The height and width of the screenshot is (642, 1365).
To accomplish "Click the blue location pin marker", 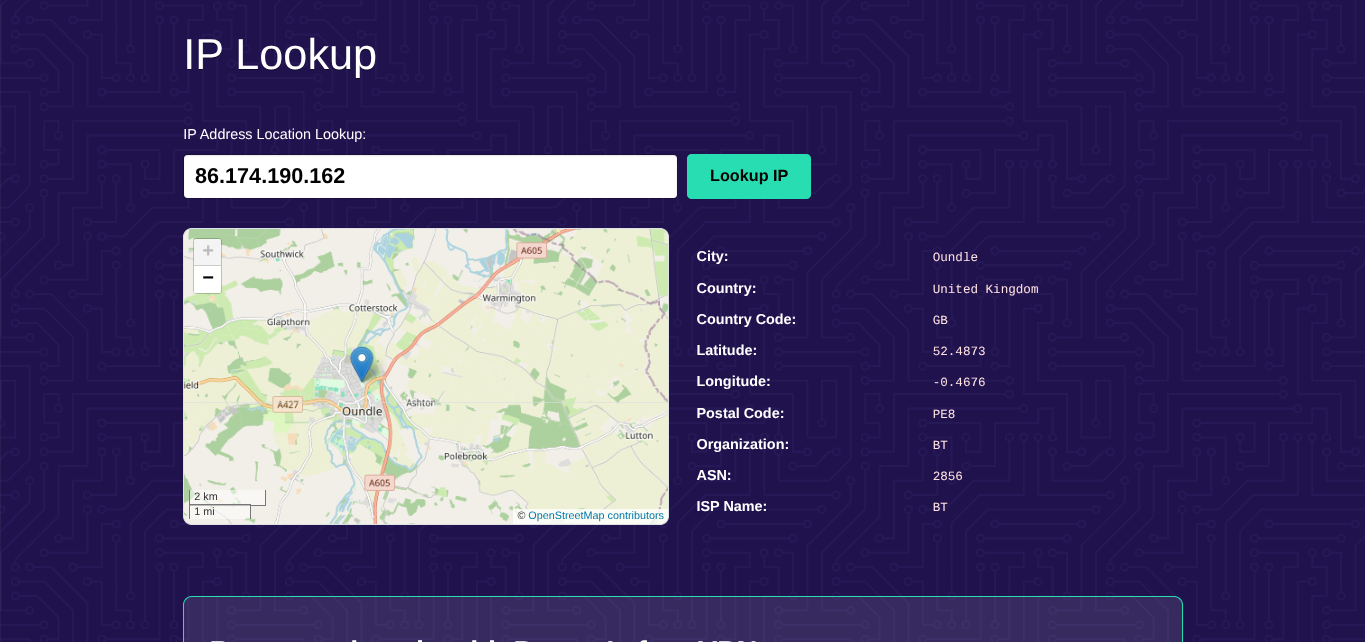I will click(362, 362).
